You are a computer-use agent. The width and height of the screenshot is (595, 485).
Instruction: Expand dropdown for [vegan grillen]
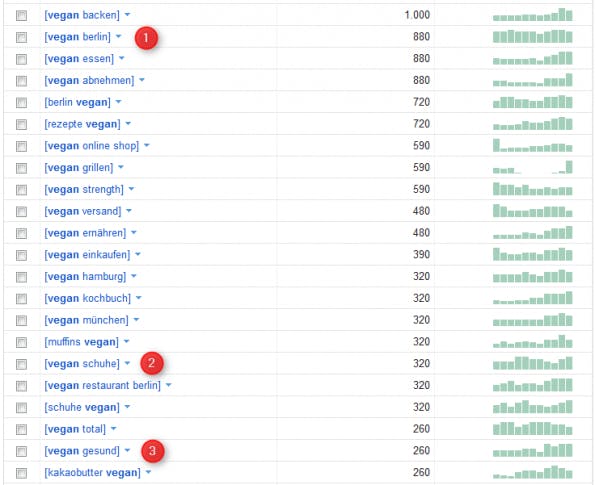click(x=121, y=167)
